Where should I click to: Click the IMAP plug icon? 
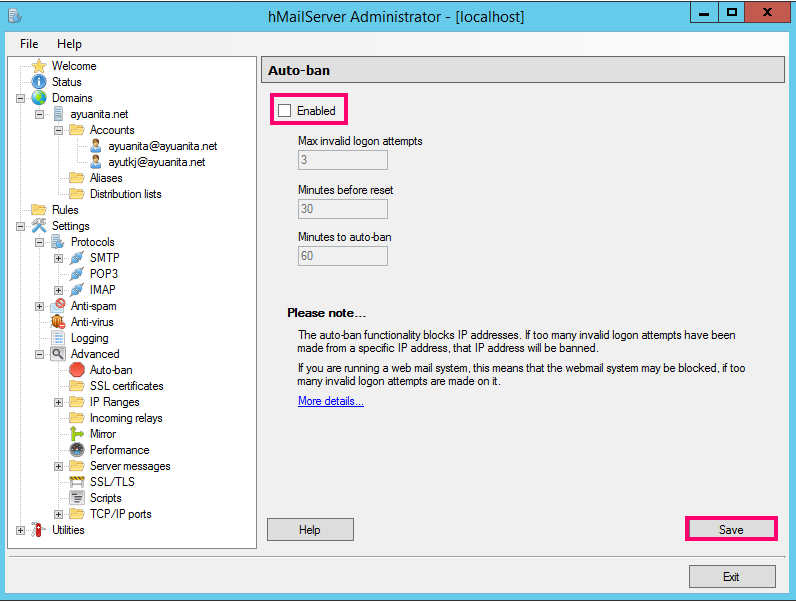77,289
